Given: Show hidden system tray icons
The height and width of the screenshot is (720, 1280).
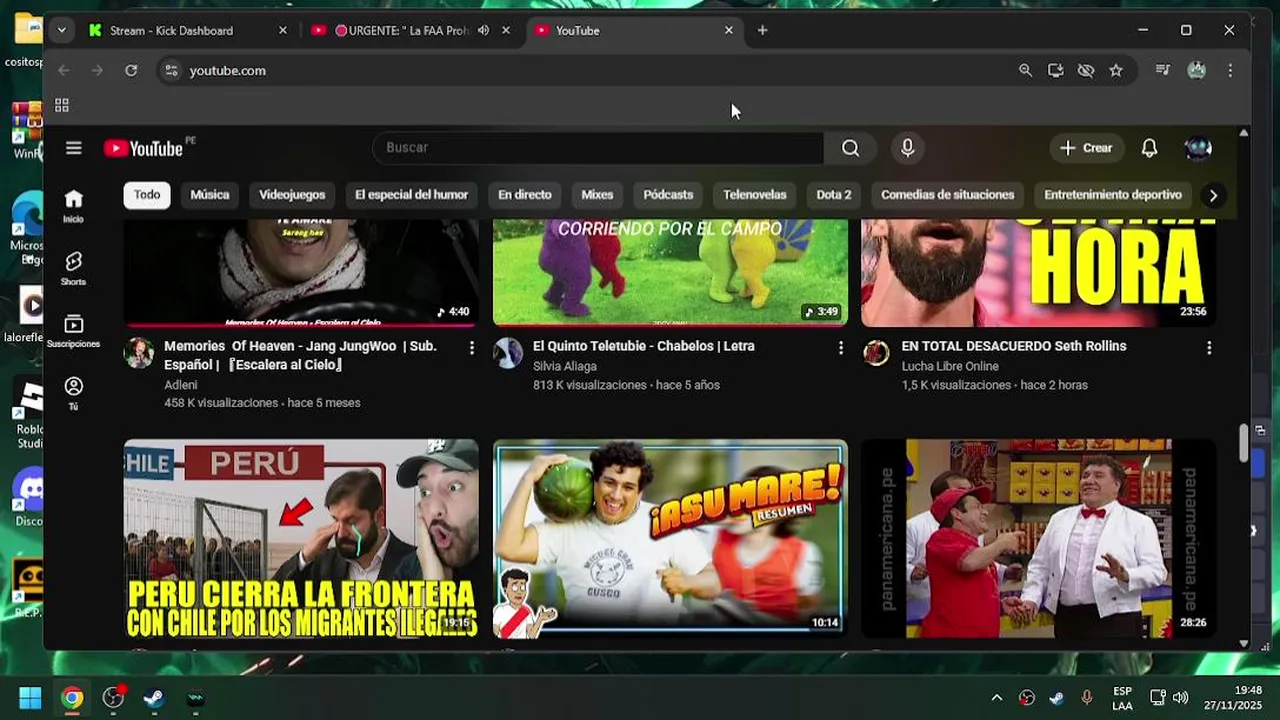Looking at the screenshot, I should (996, 698).
